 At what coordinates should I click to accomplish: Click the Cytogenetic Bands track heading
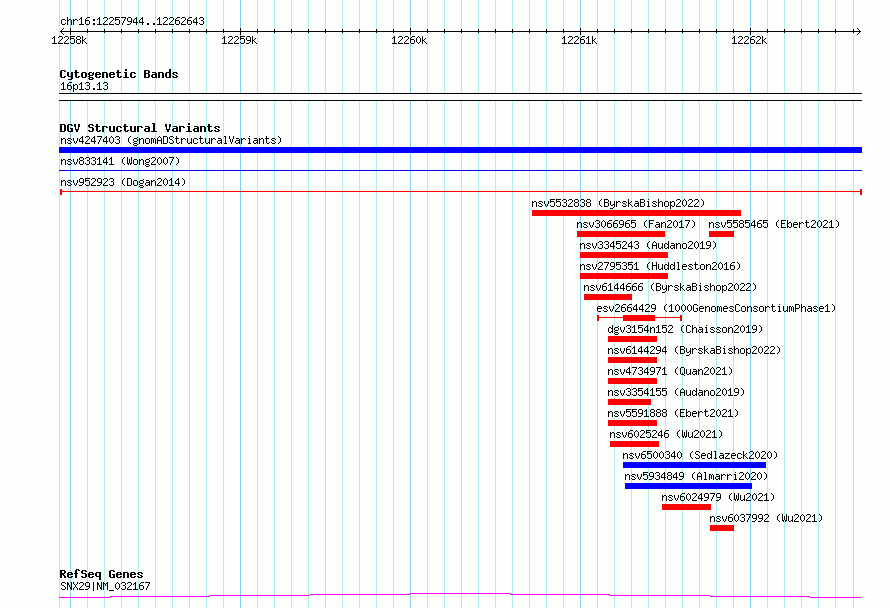point(119,74)
